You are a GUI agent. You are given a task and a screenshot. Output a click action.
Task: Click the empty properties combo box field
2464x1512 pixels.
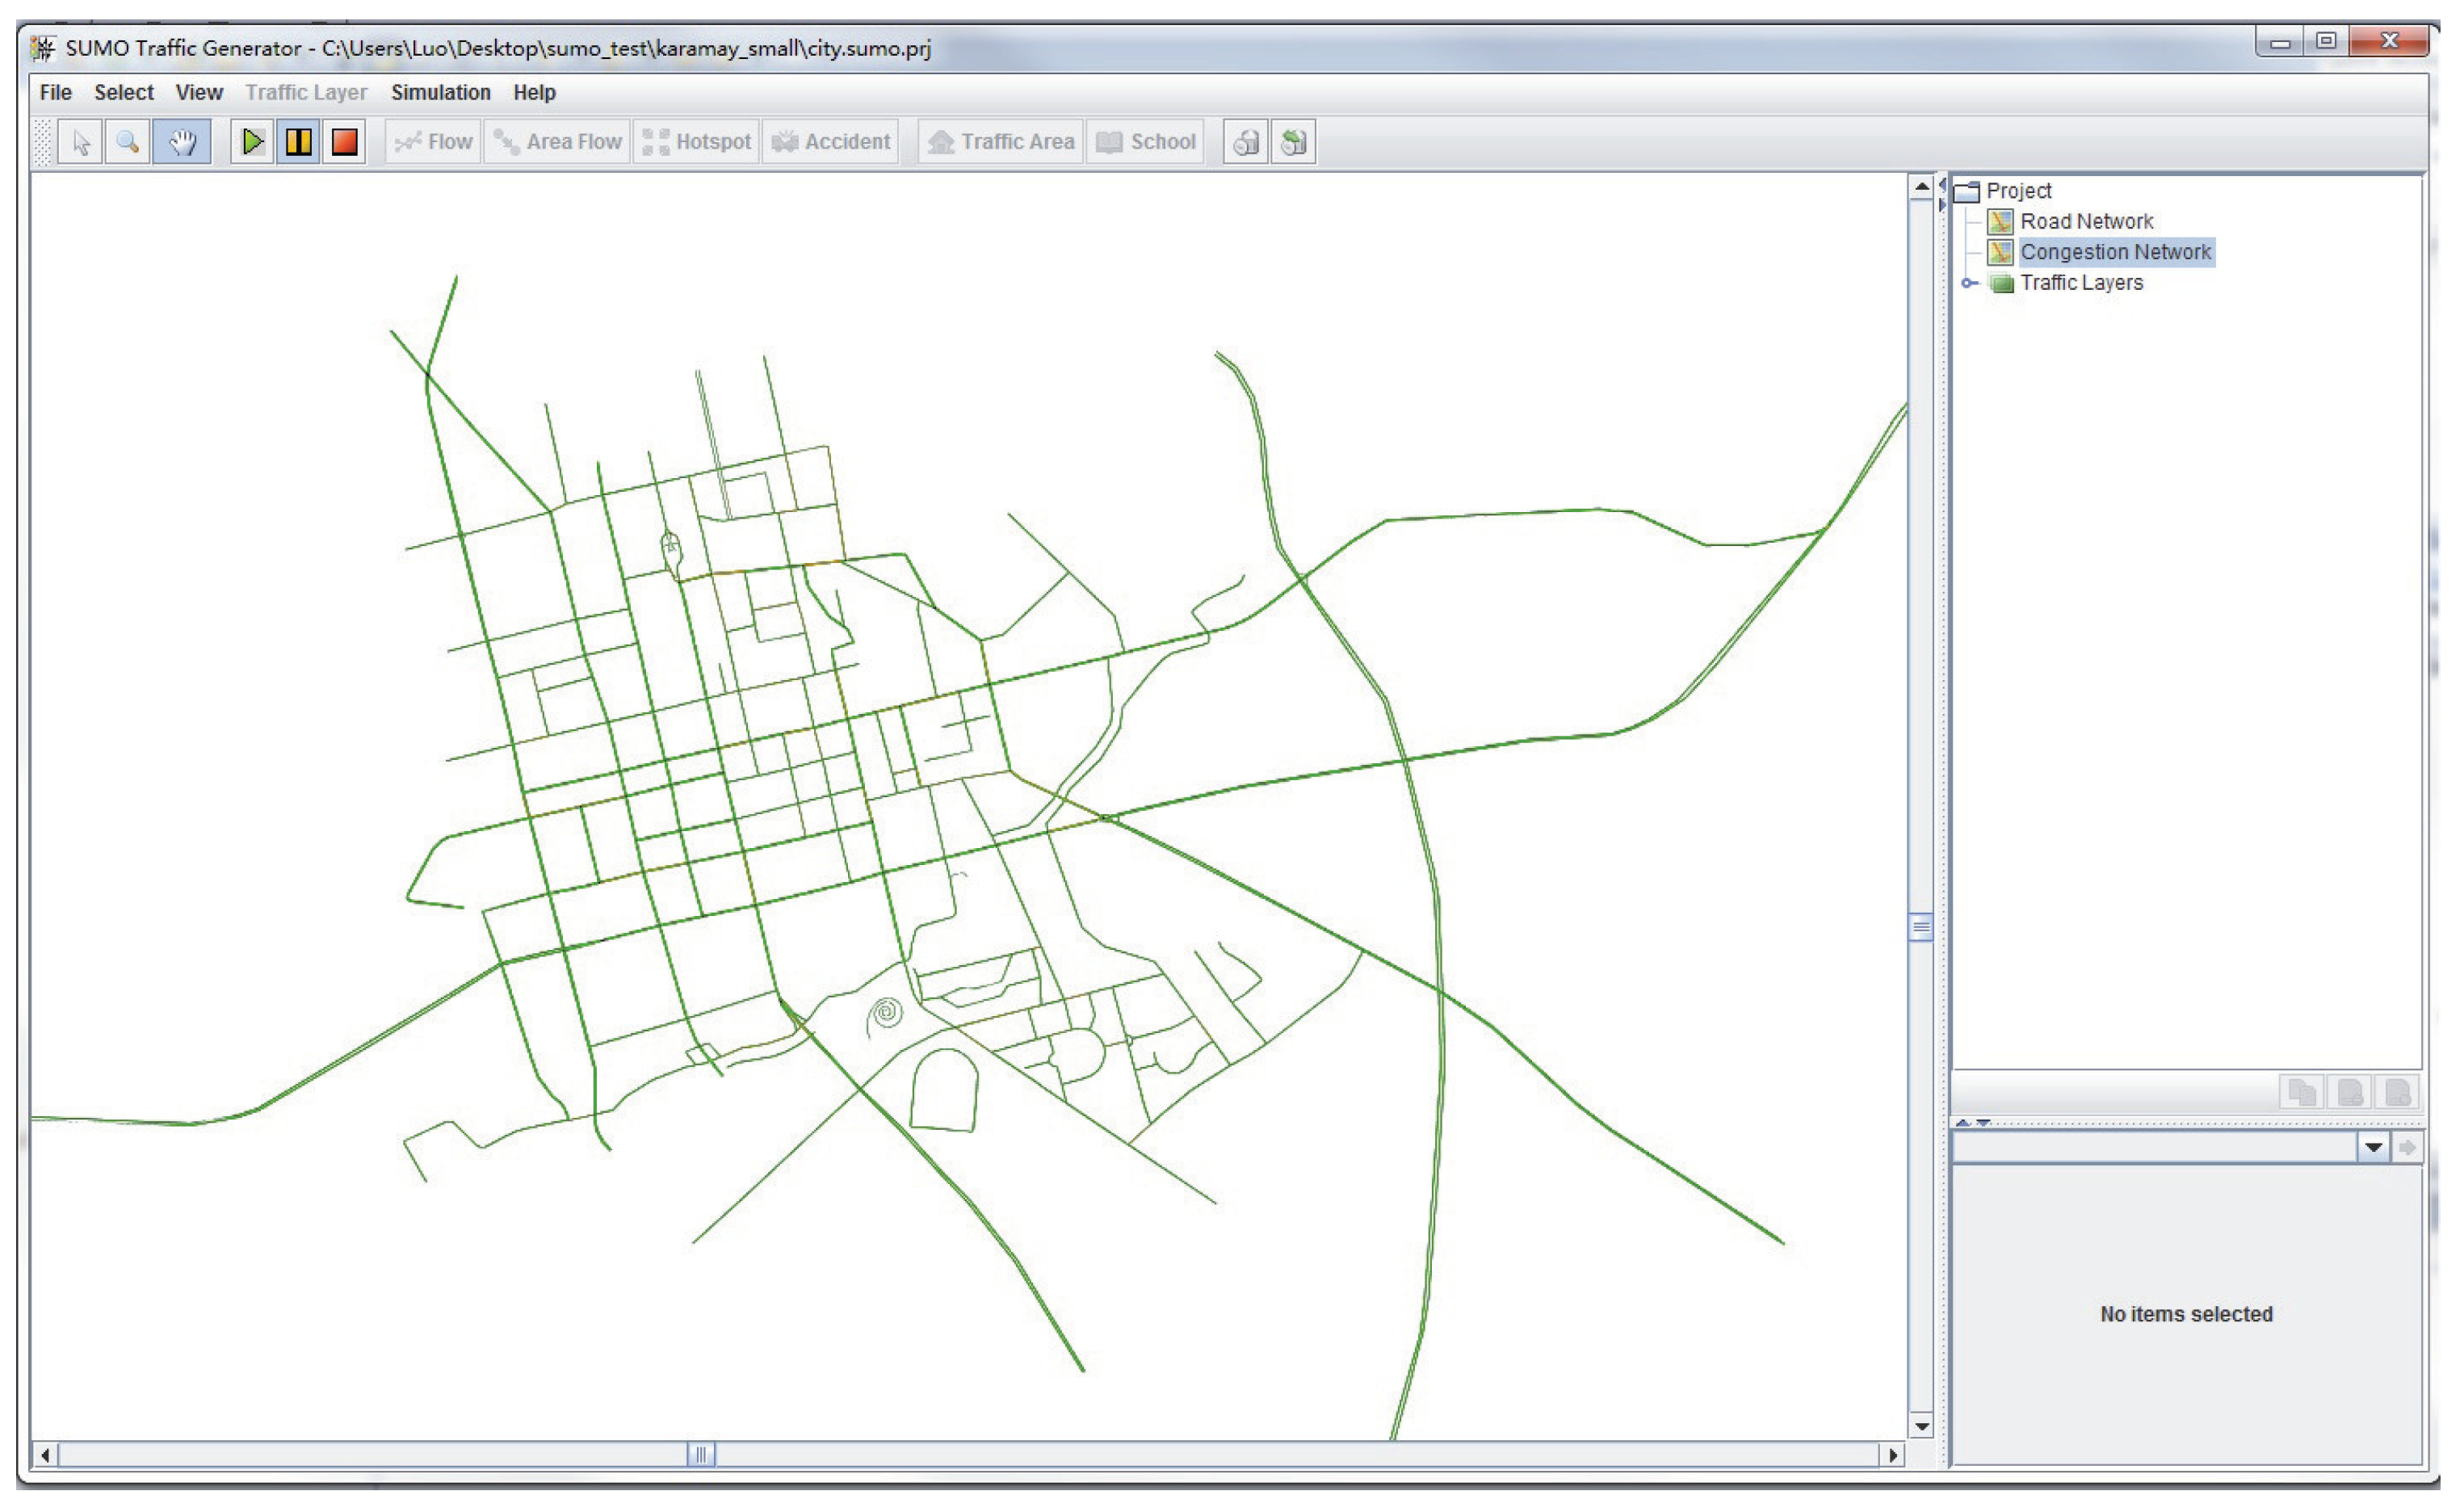(x=2154, y=1147)
